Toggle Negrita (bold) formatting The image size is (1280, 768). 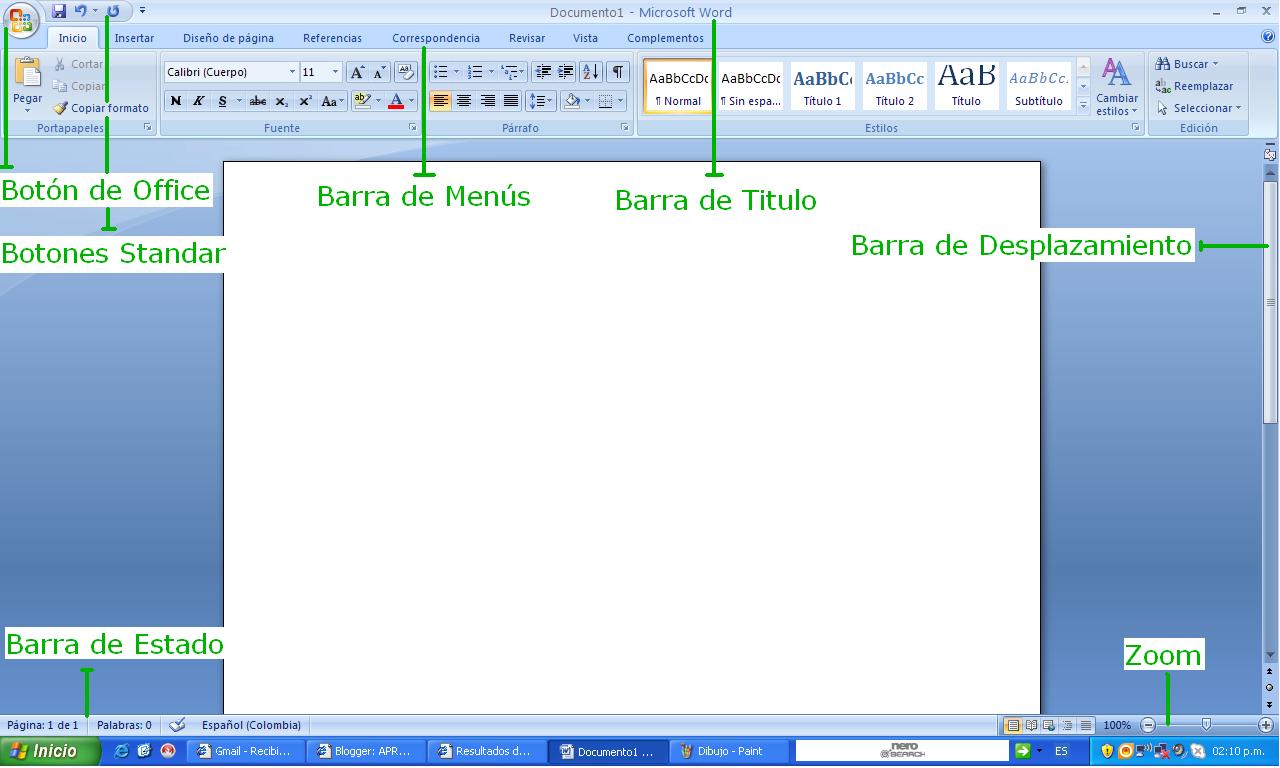pos(176,101)
